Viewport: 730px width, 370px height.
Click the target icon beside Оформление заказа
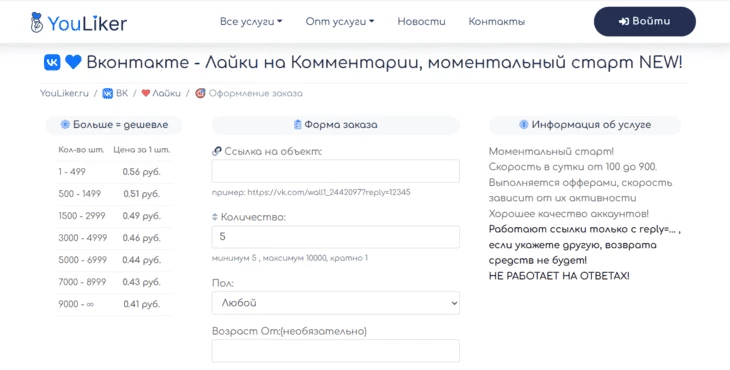(x=200, y=93)
